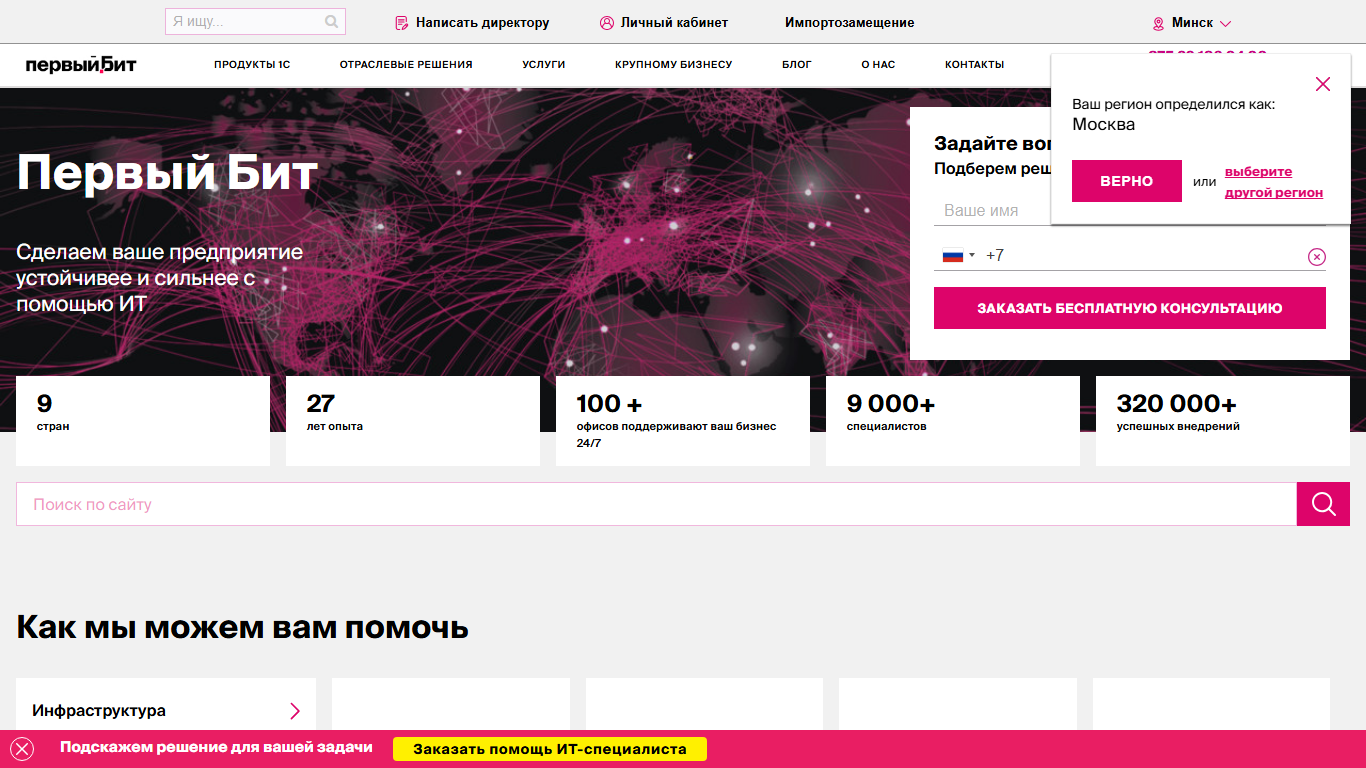Click the magnifier icon in top search box
Viewport: 1366px width, 768px height.
point(332,22)
